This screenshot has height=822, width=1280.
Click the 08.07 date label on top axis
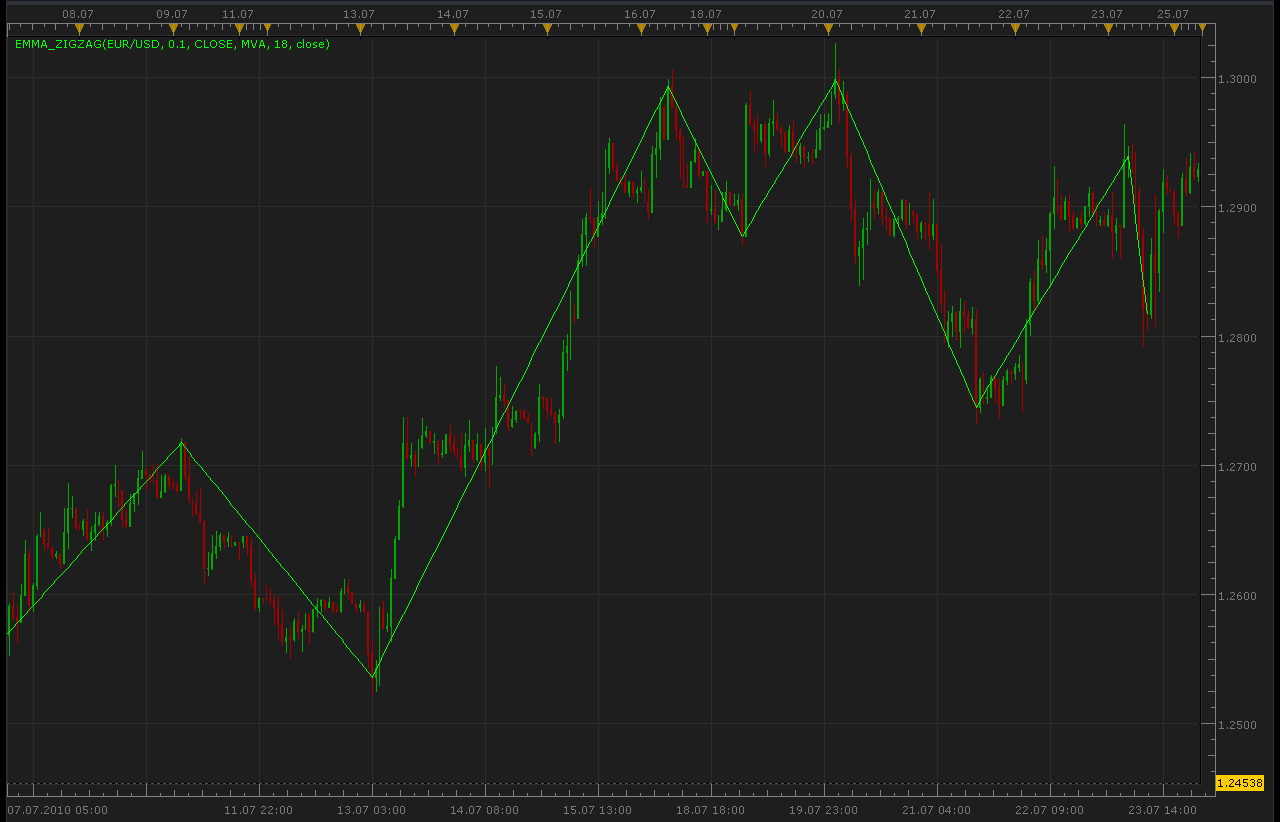tap(78, 14)
